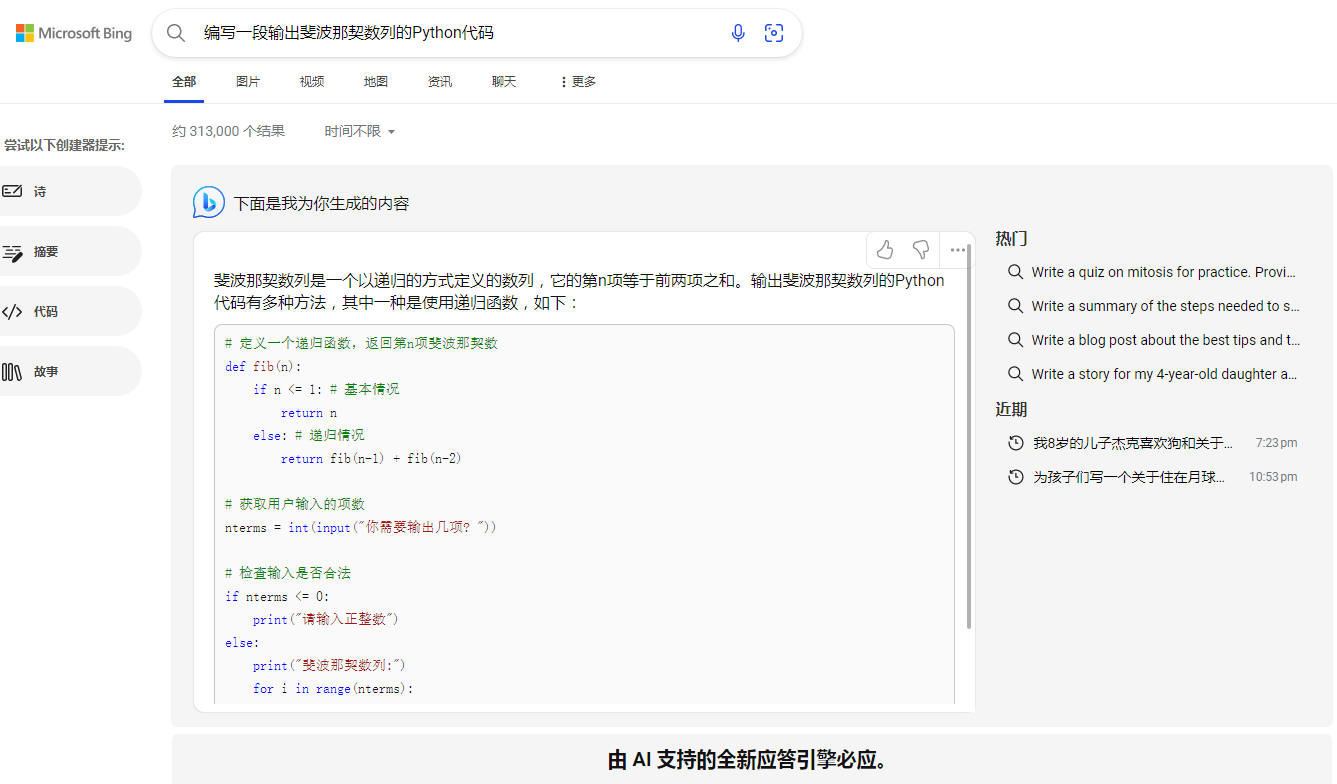This screenshot has width=1337, height=784.
Task: Expand the 更多 menu
Action: pos(578,82)
